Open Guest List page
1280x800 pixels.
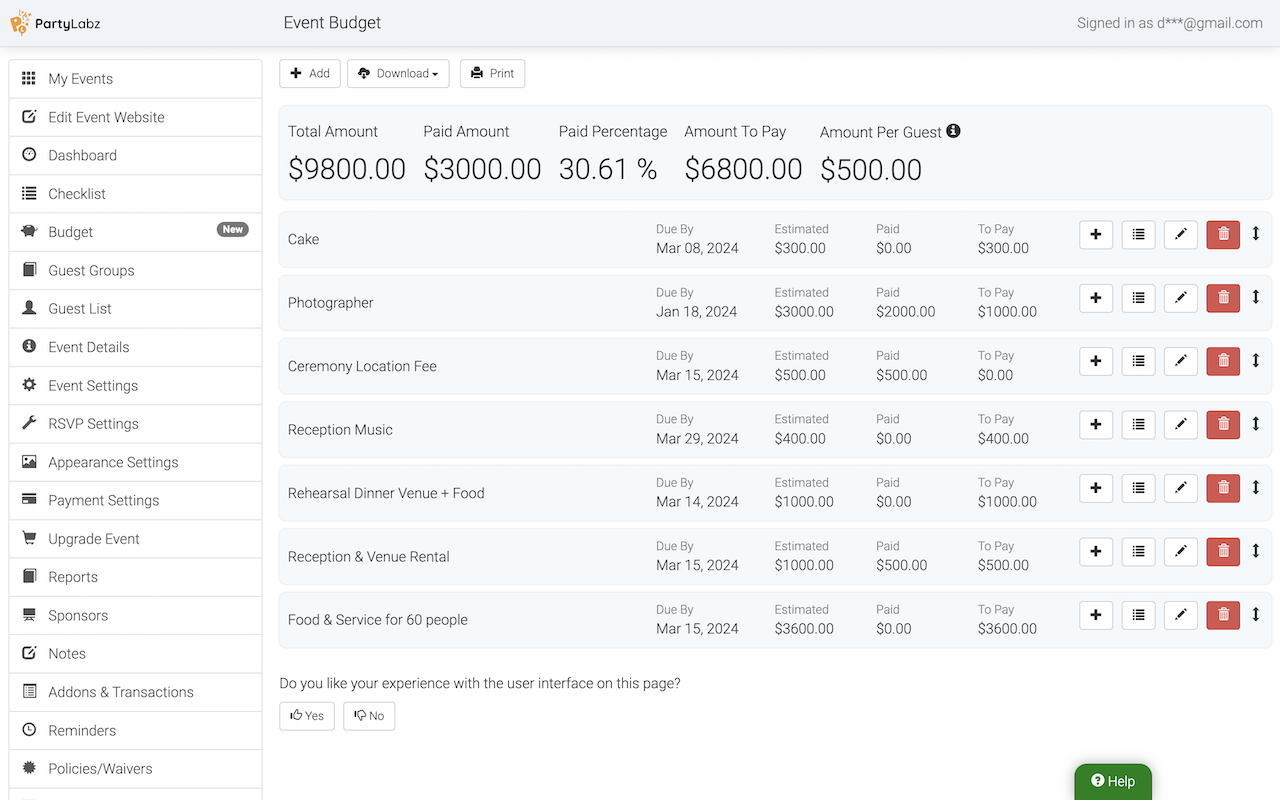(135, 309)
